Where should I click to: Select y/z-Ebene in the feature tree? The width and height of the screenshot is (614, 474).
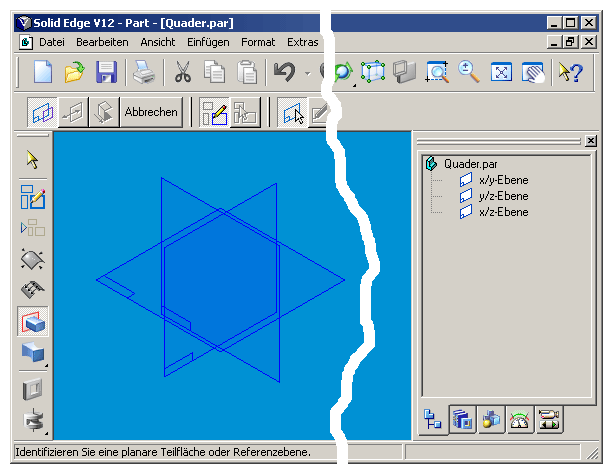(x=504, y=196)
